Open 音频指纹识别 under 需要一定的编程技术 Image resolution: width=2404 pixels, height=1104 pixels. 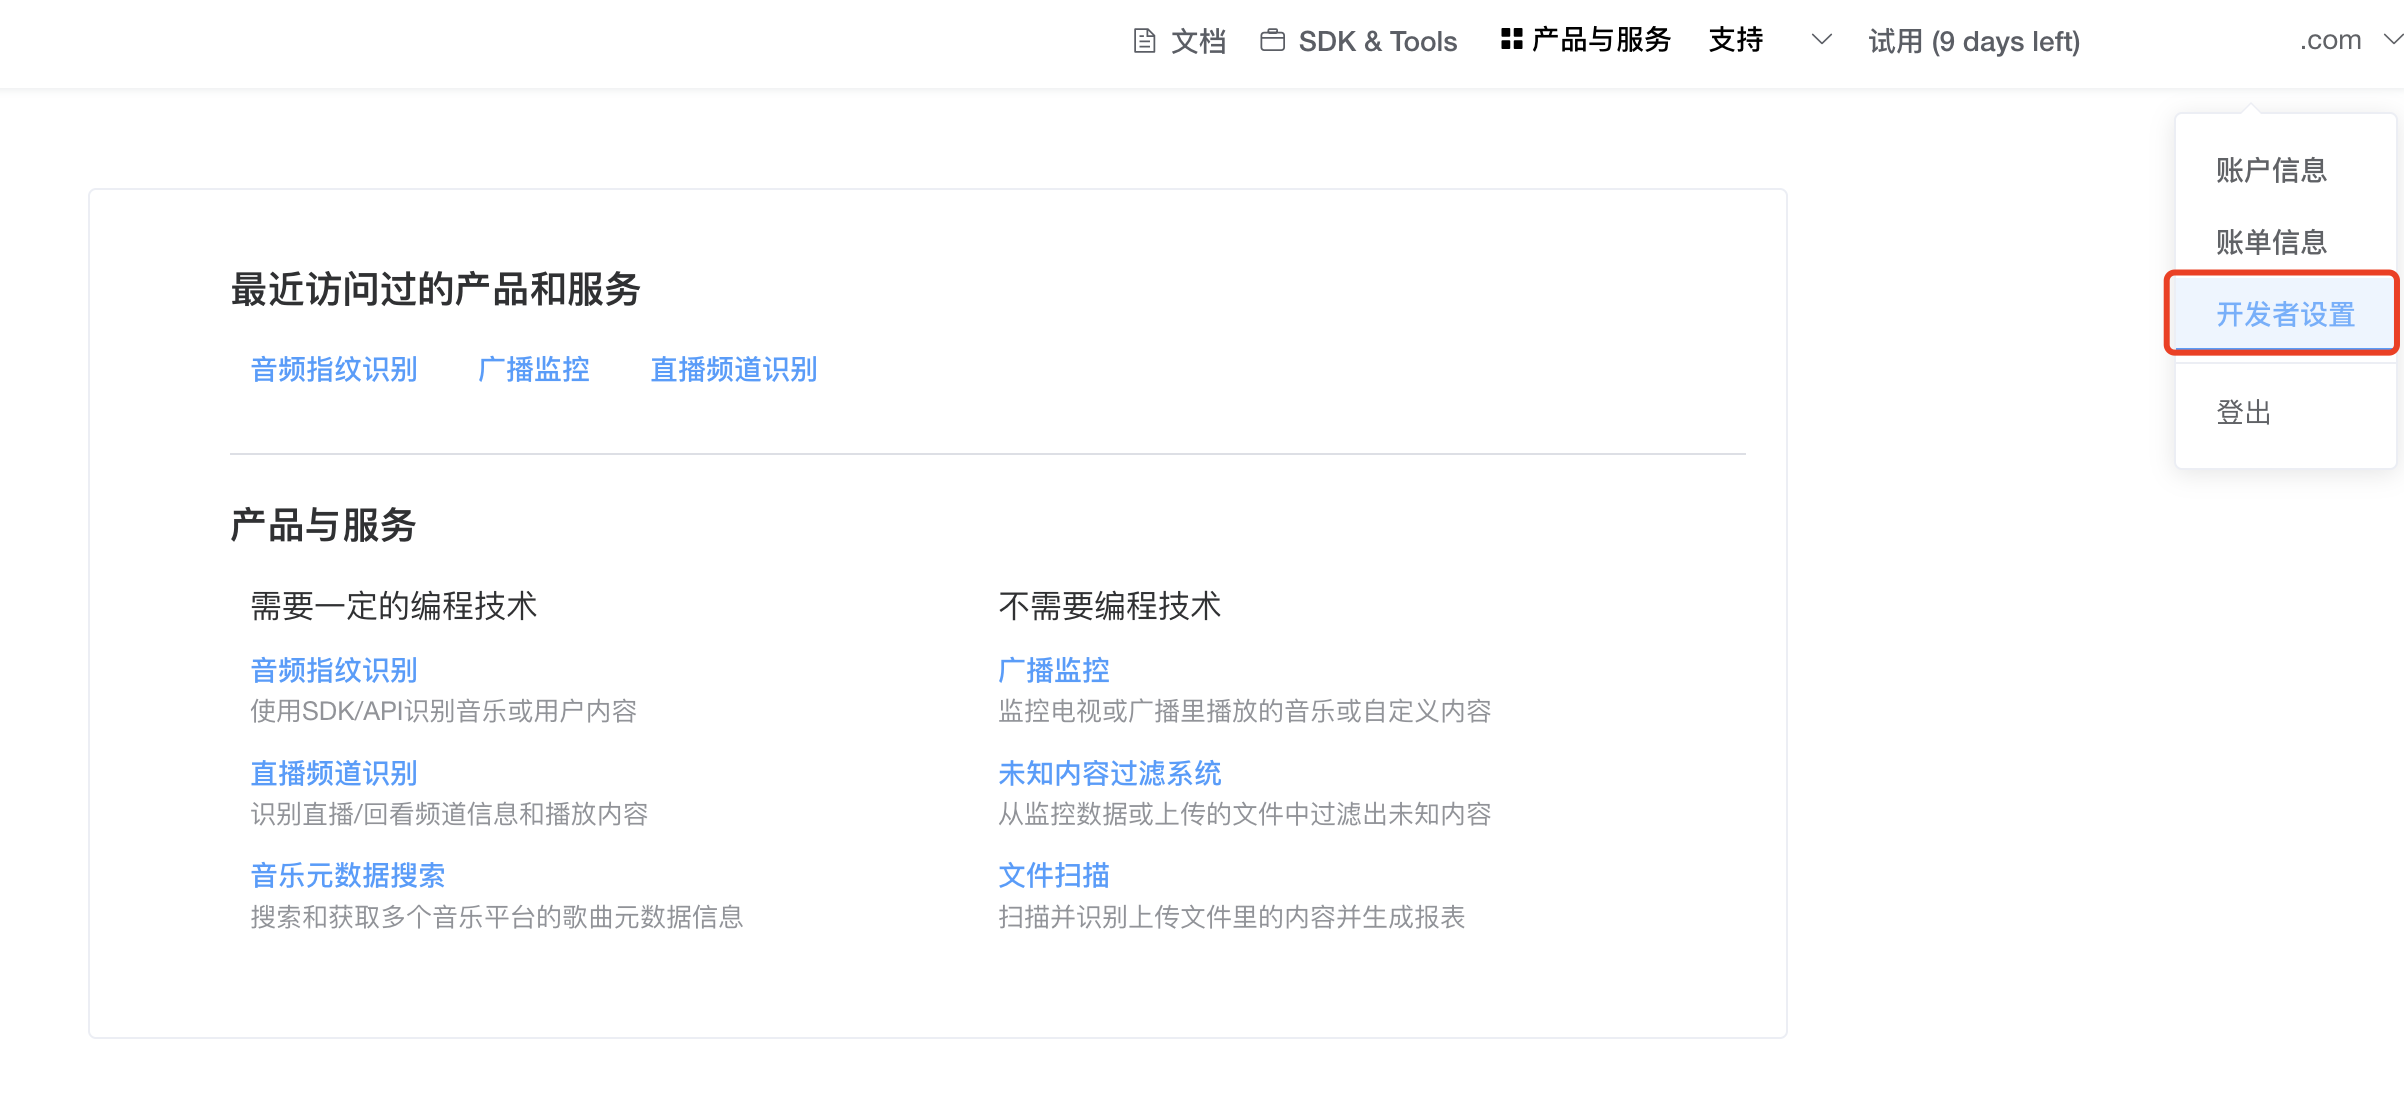coord(334,670)
